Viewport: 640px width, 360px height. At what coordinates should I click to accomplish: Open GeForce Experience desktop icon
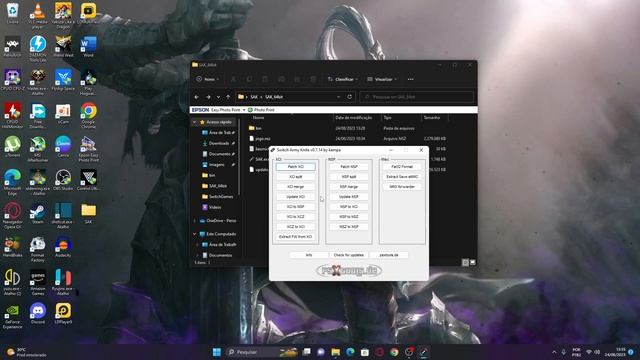click(13, 316)
